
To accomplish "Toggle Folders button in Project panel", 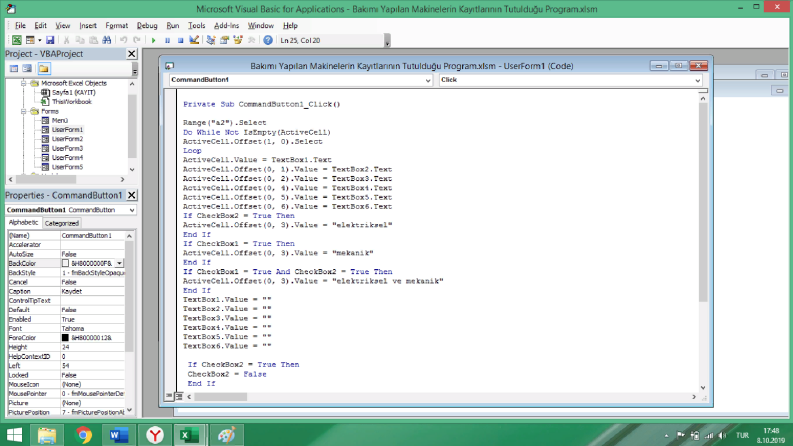I will click(x=43, y=68).
